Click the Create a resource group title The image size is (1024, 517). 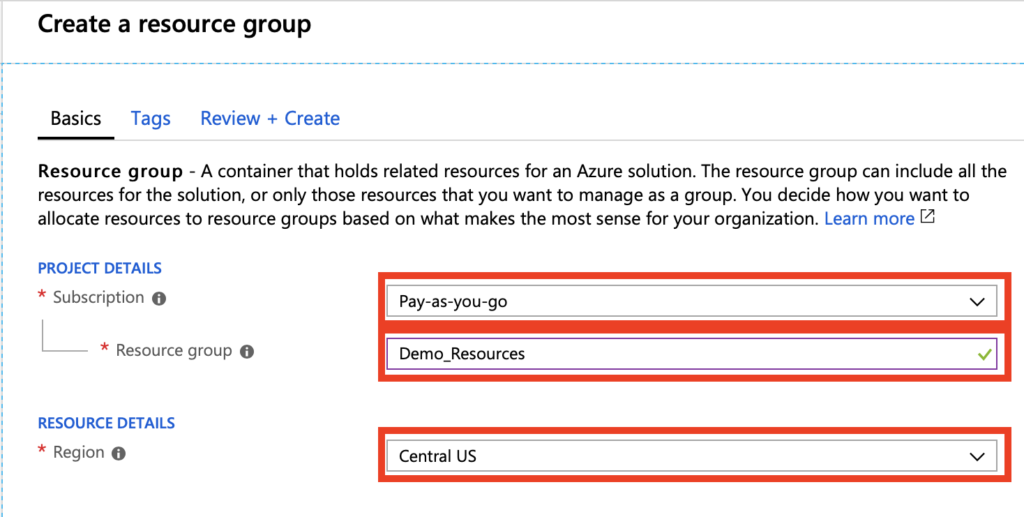(174, 25)
